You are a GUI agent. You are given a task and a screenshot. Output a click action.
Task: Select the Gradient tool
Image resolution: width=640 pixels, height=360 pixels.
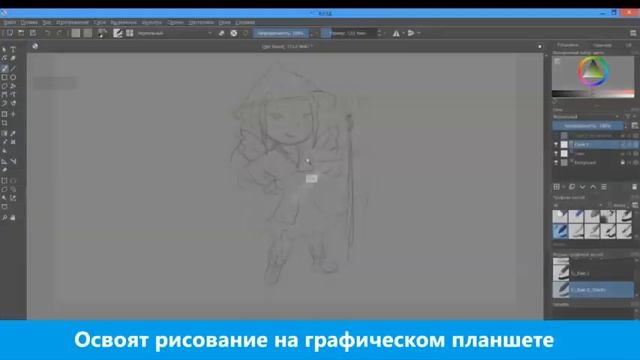point(4,133)
